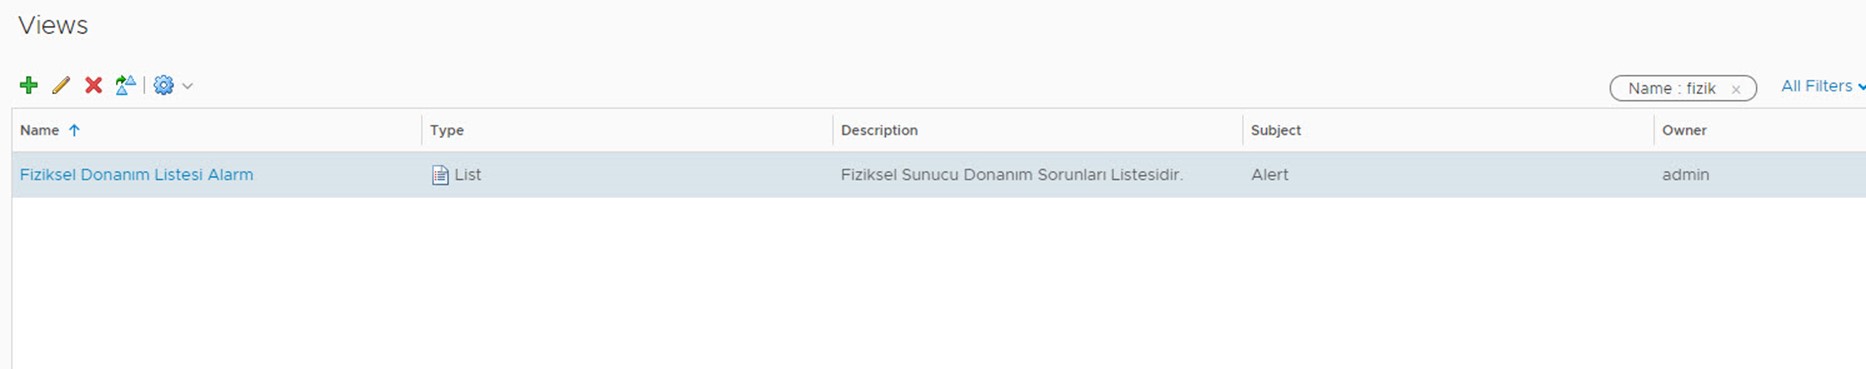The height and width of the screenshot is (369, 1866).
Task: Sort by the Name column header
Action: pos(40,130)
